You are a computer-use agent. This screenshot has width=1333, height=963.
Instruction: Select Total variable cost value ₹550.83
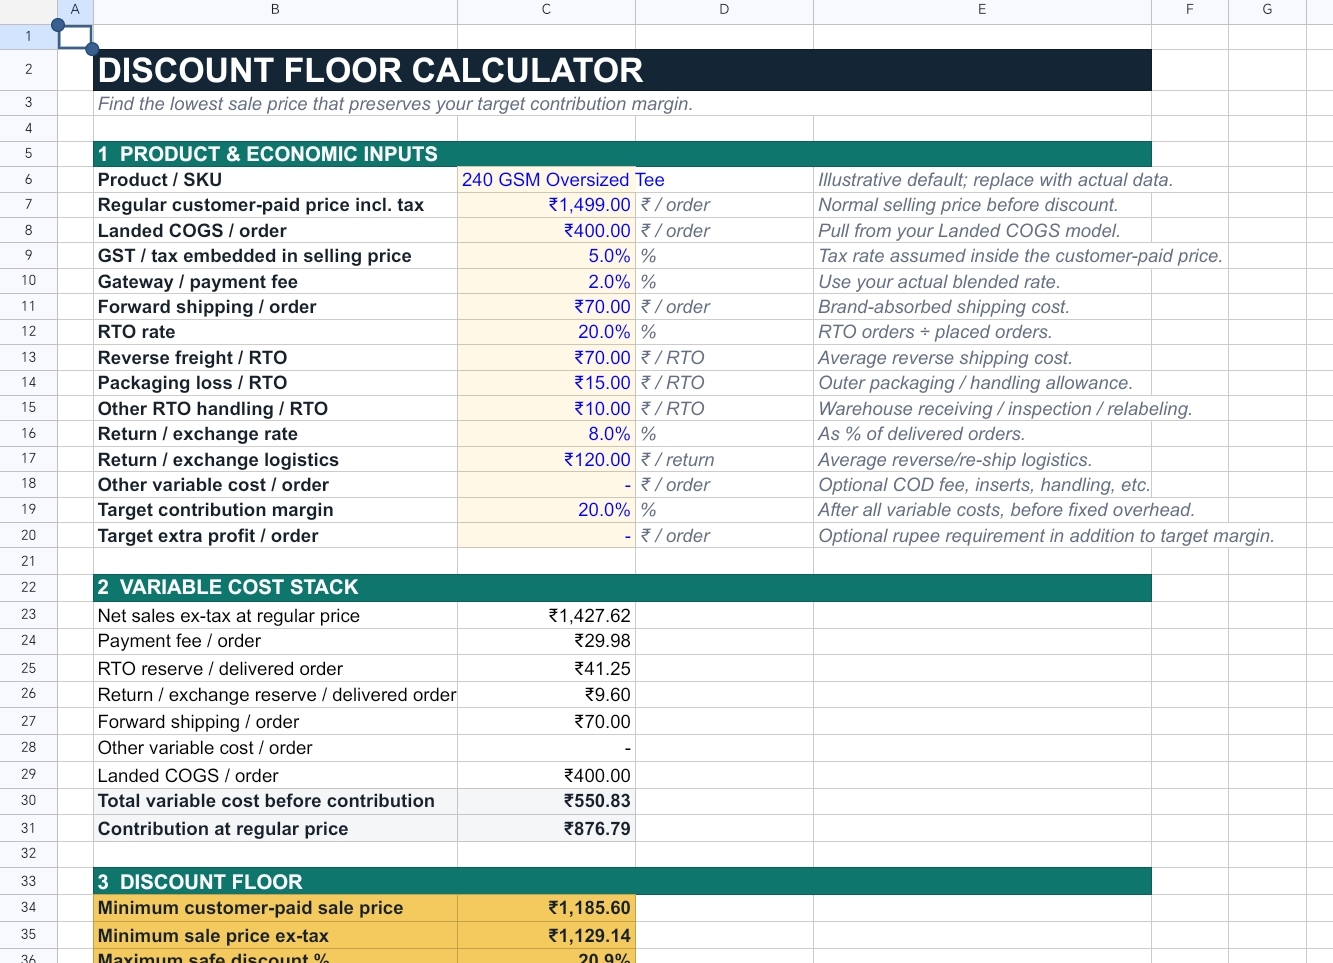tap(546, 801)
